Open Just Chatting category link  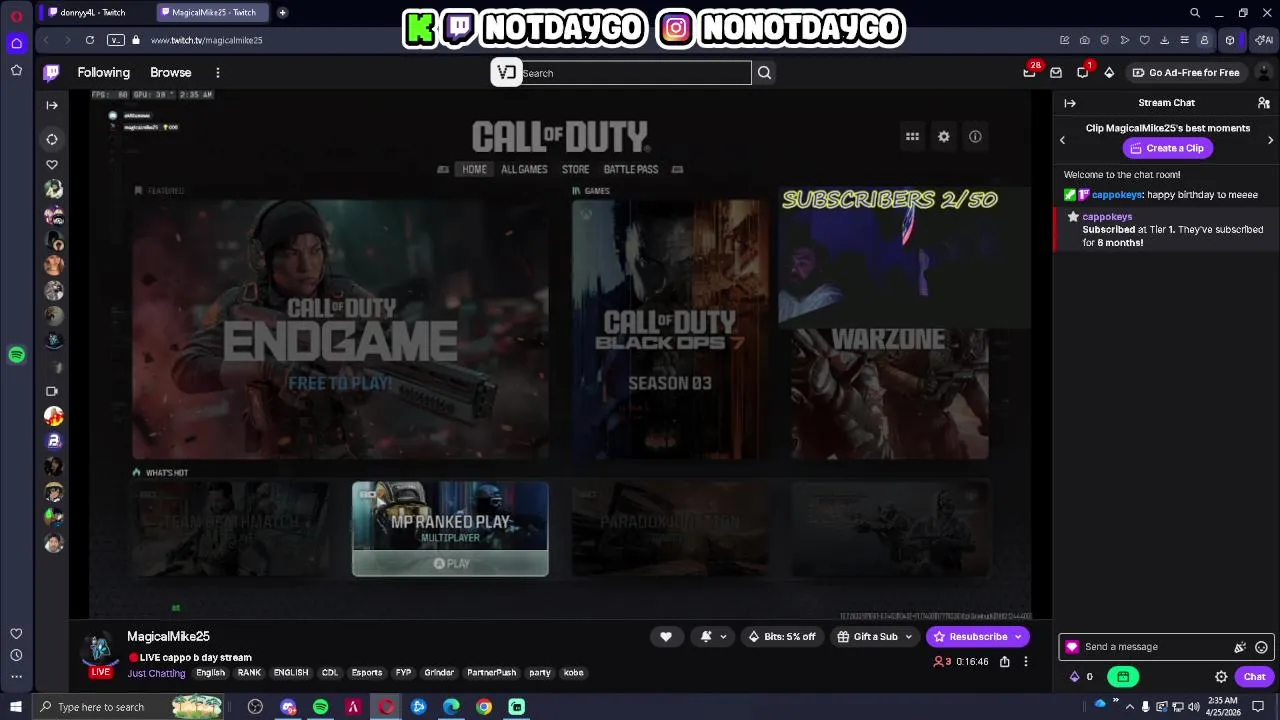click(156, 673)
